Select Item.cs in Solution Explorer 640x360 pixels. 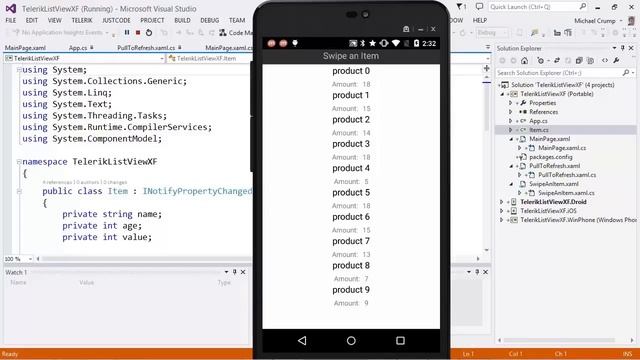coord(539,130)
